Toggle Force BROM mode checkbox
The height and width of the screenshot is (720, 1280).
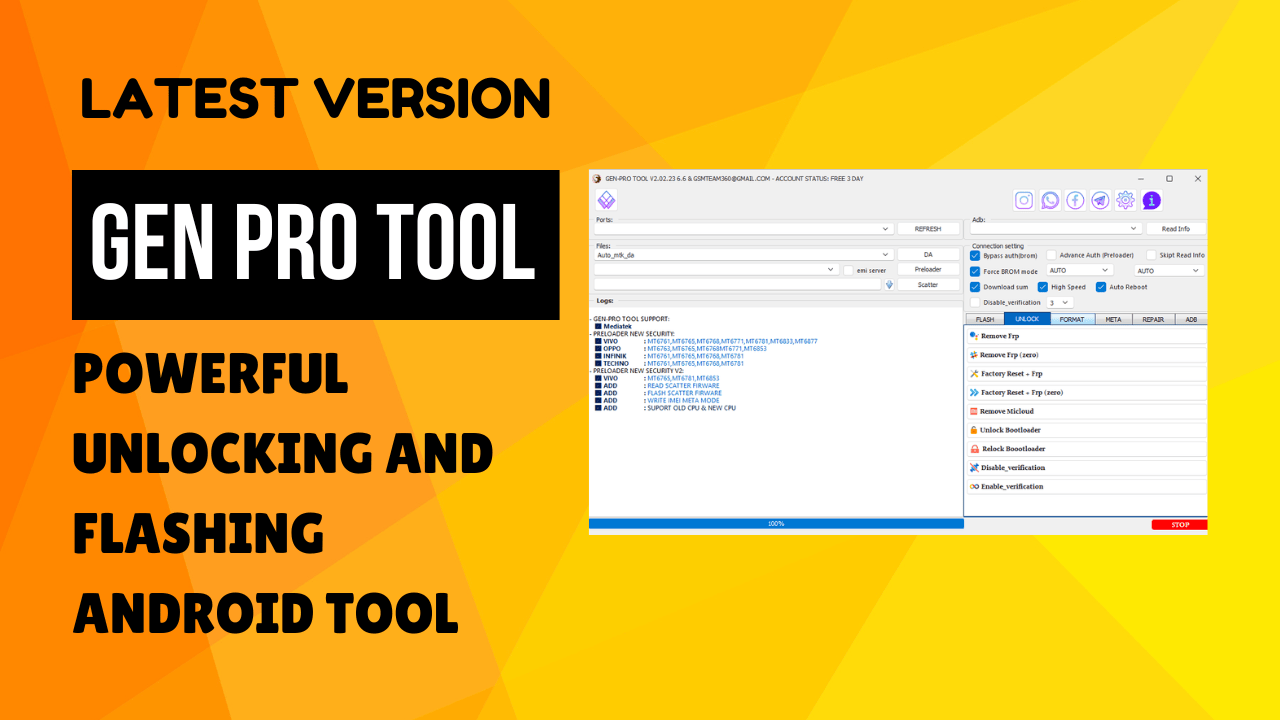(x=975, y=271)
